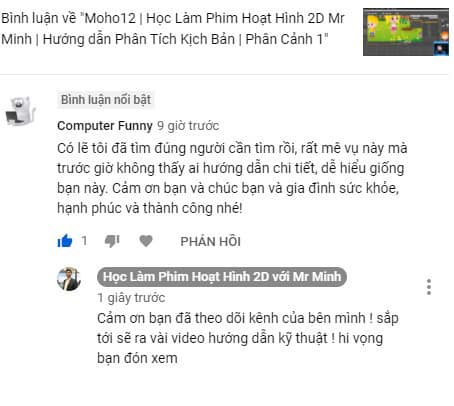The image size is (454, 406).
Task: Open the Computer Funny channel name
Action: [x=105, y=126]
